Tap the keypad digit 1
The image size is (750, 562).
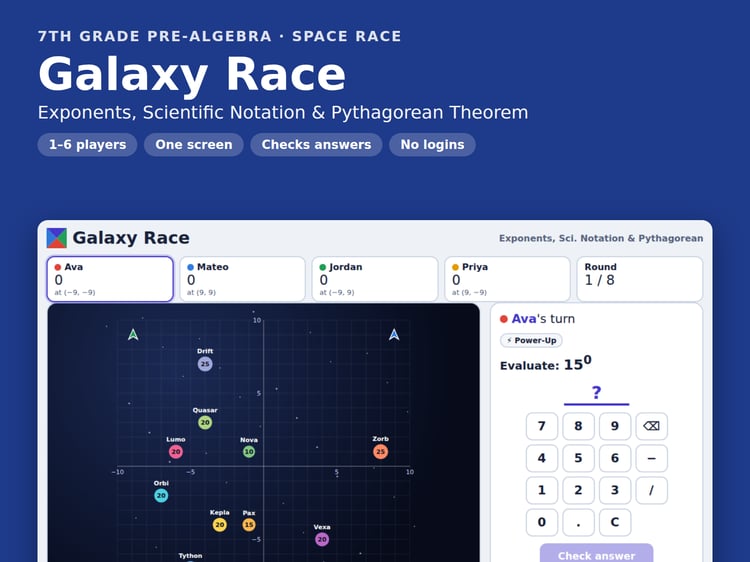541,490
